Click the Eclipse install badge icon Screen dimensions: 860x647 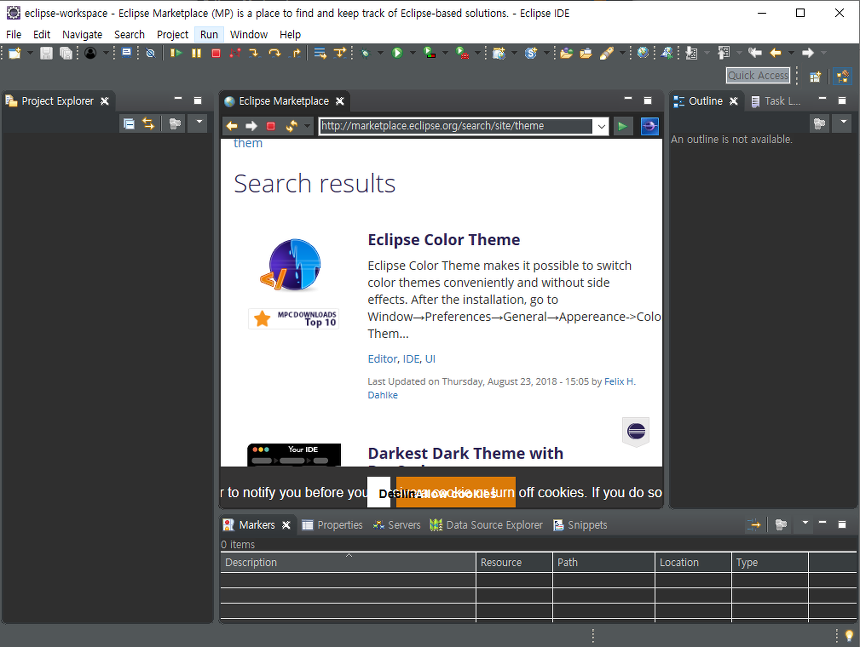click(636, 432)
